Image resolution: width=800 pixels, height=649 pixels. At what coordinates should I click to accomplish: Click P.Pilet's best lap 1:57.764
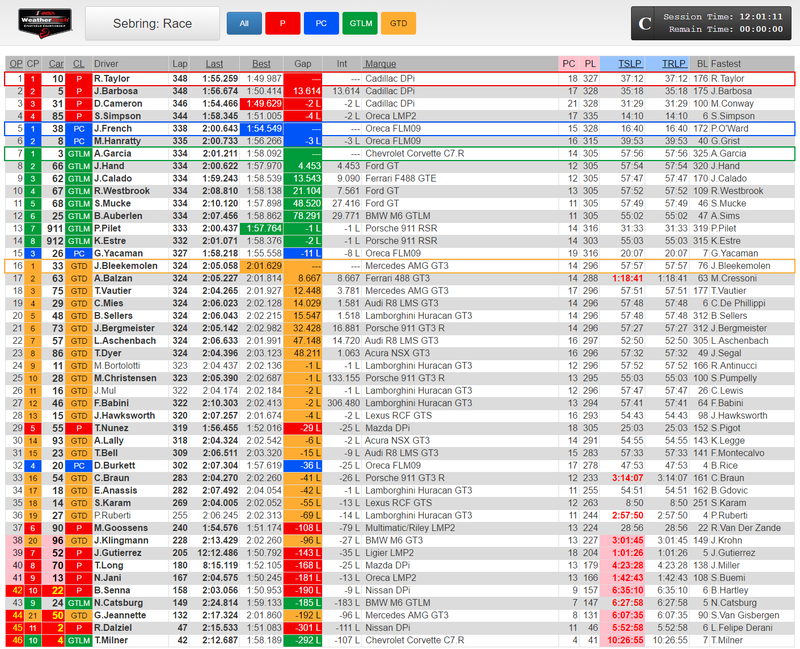point(264,229)
